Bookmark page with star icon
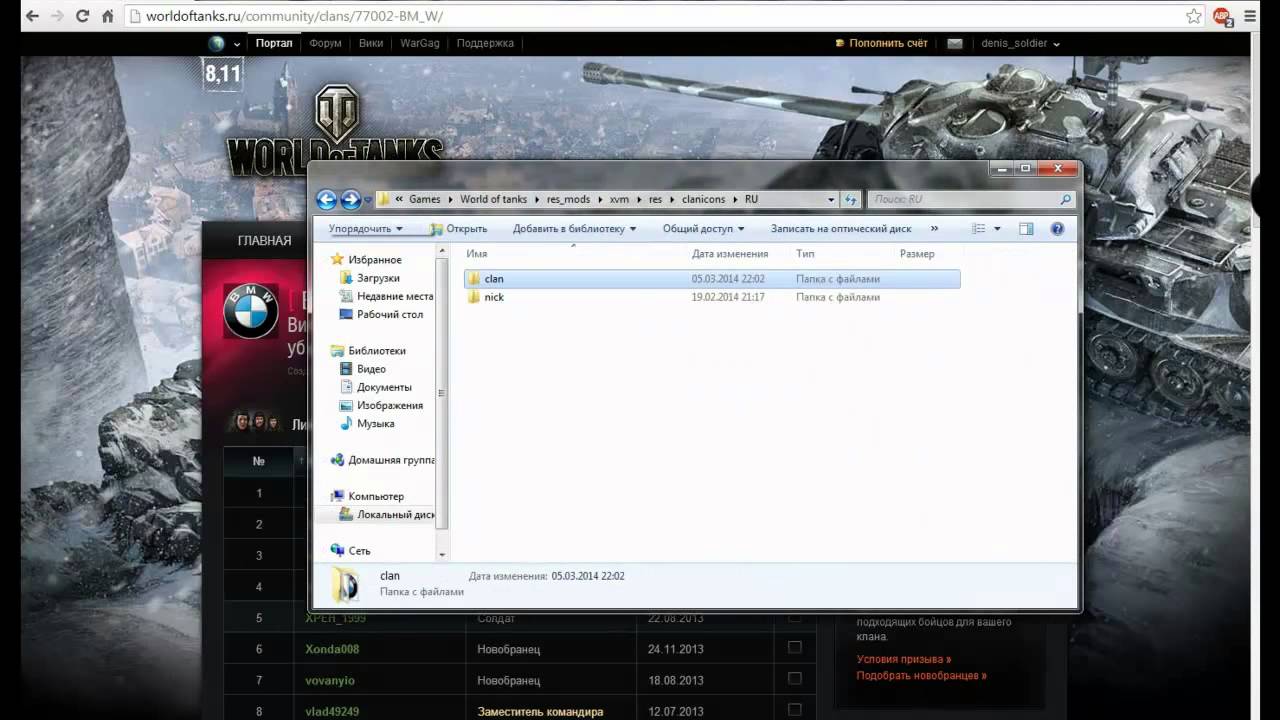This screenshot has width=1280, height=720. (1193, 16)
